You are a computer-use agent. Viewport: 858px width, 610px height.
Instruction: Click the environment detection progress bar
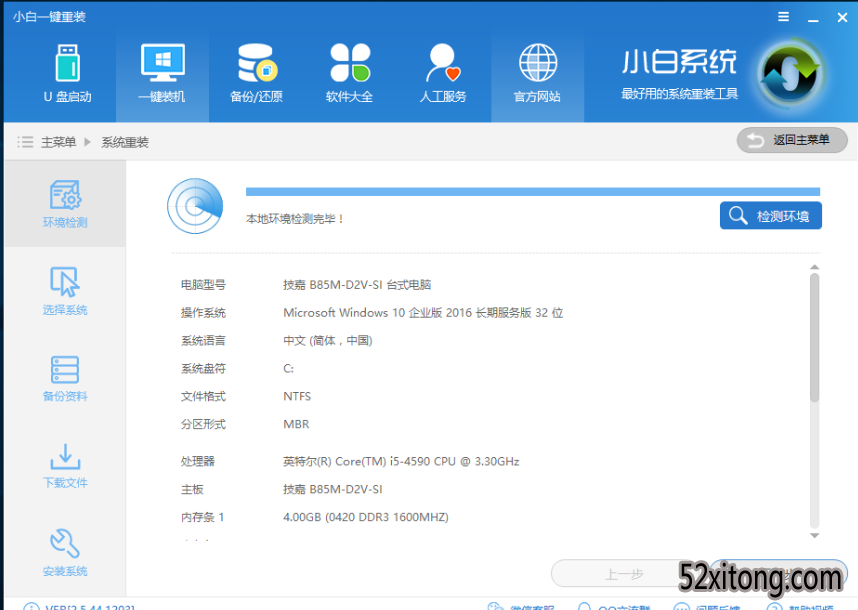tap(533, 191)
